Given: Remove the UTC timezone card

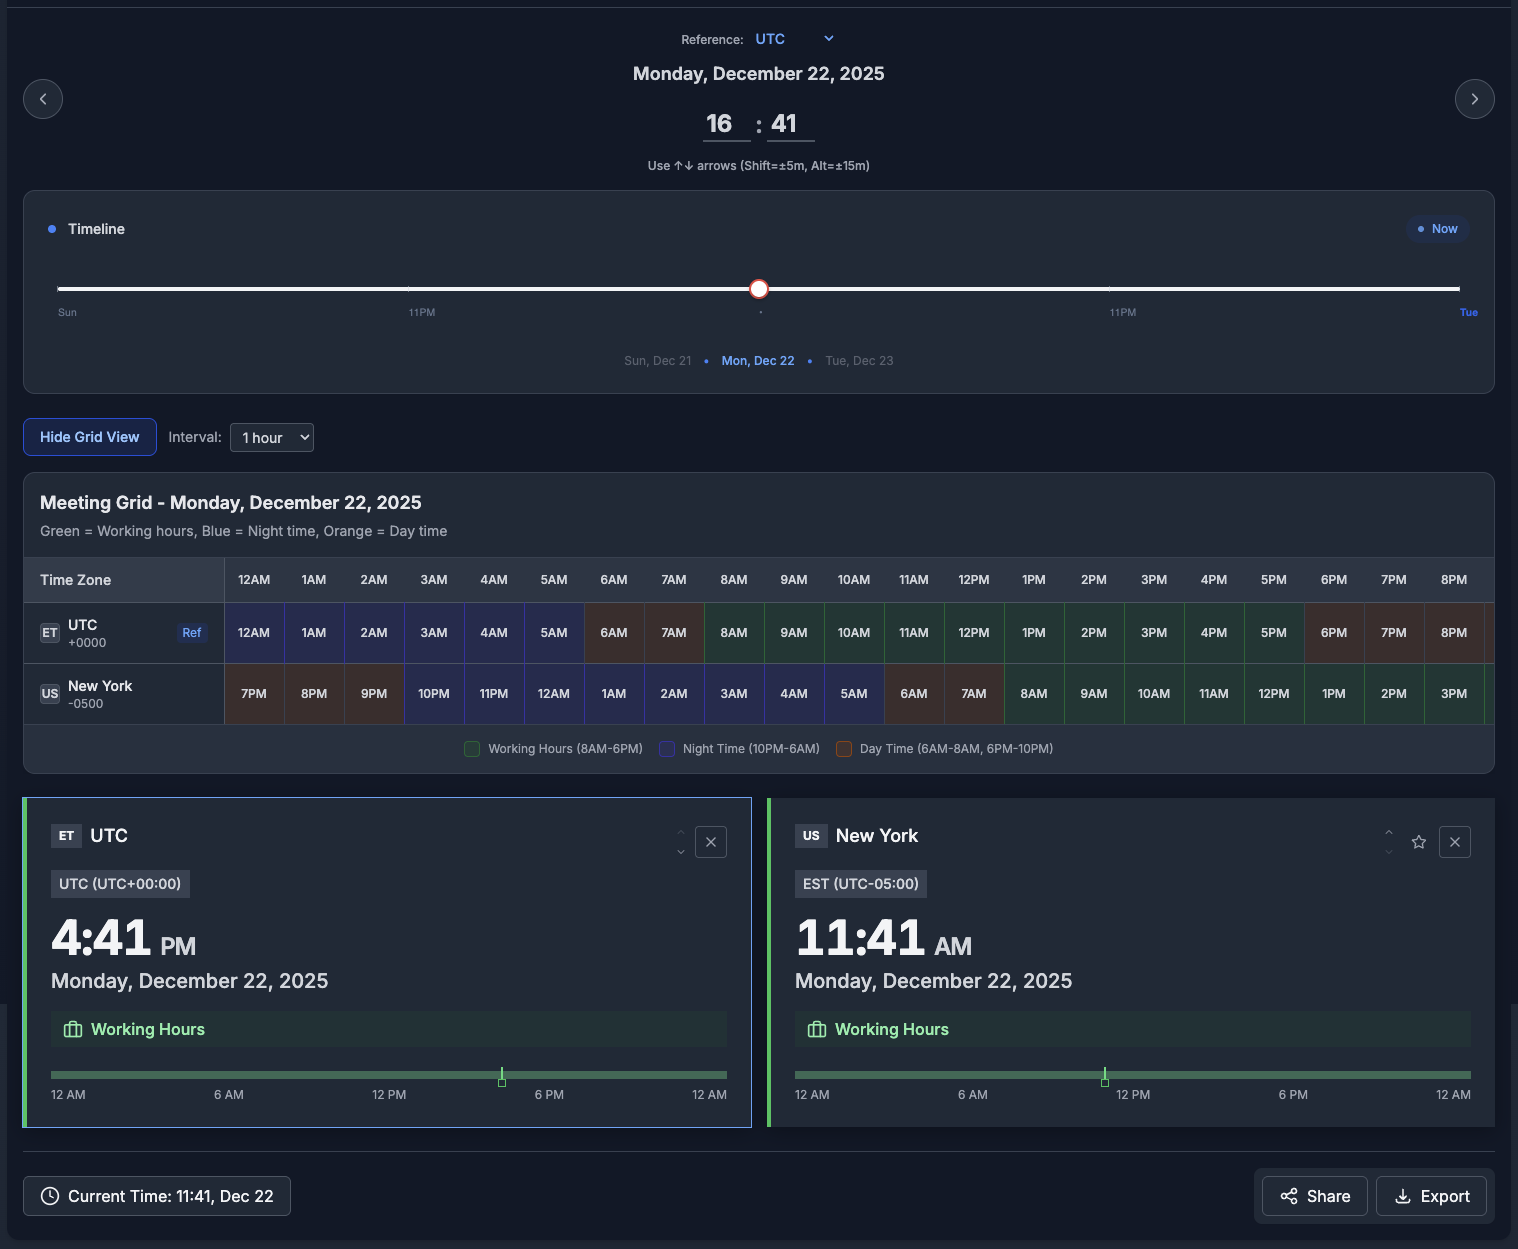Looking at the screenshot, I should [x=711, y=842].
